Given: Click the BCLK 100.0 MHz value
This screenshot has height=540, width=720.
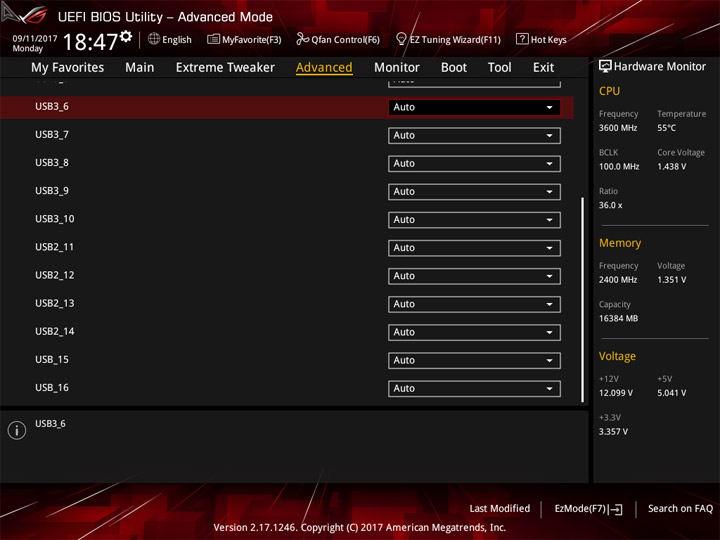Looking at the screenshot, I should pos(619,167).
